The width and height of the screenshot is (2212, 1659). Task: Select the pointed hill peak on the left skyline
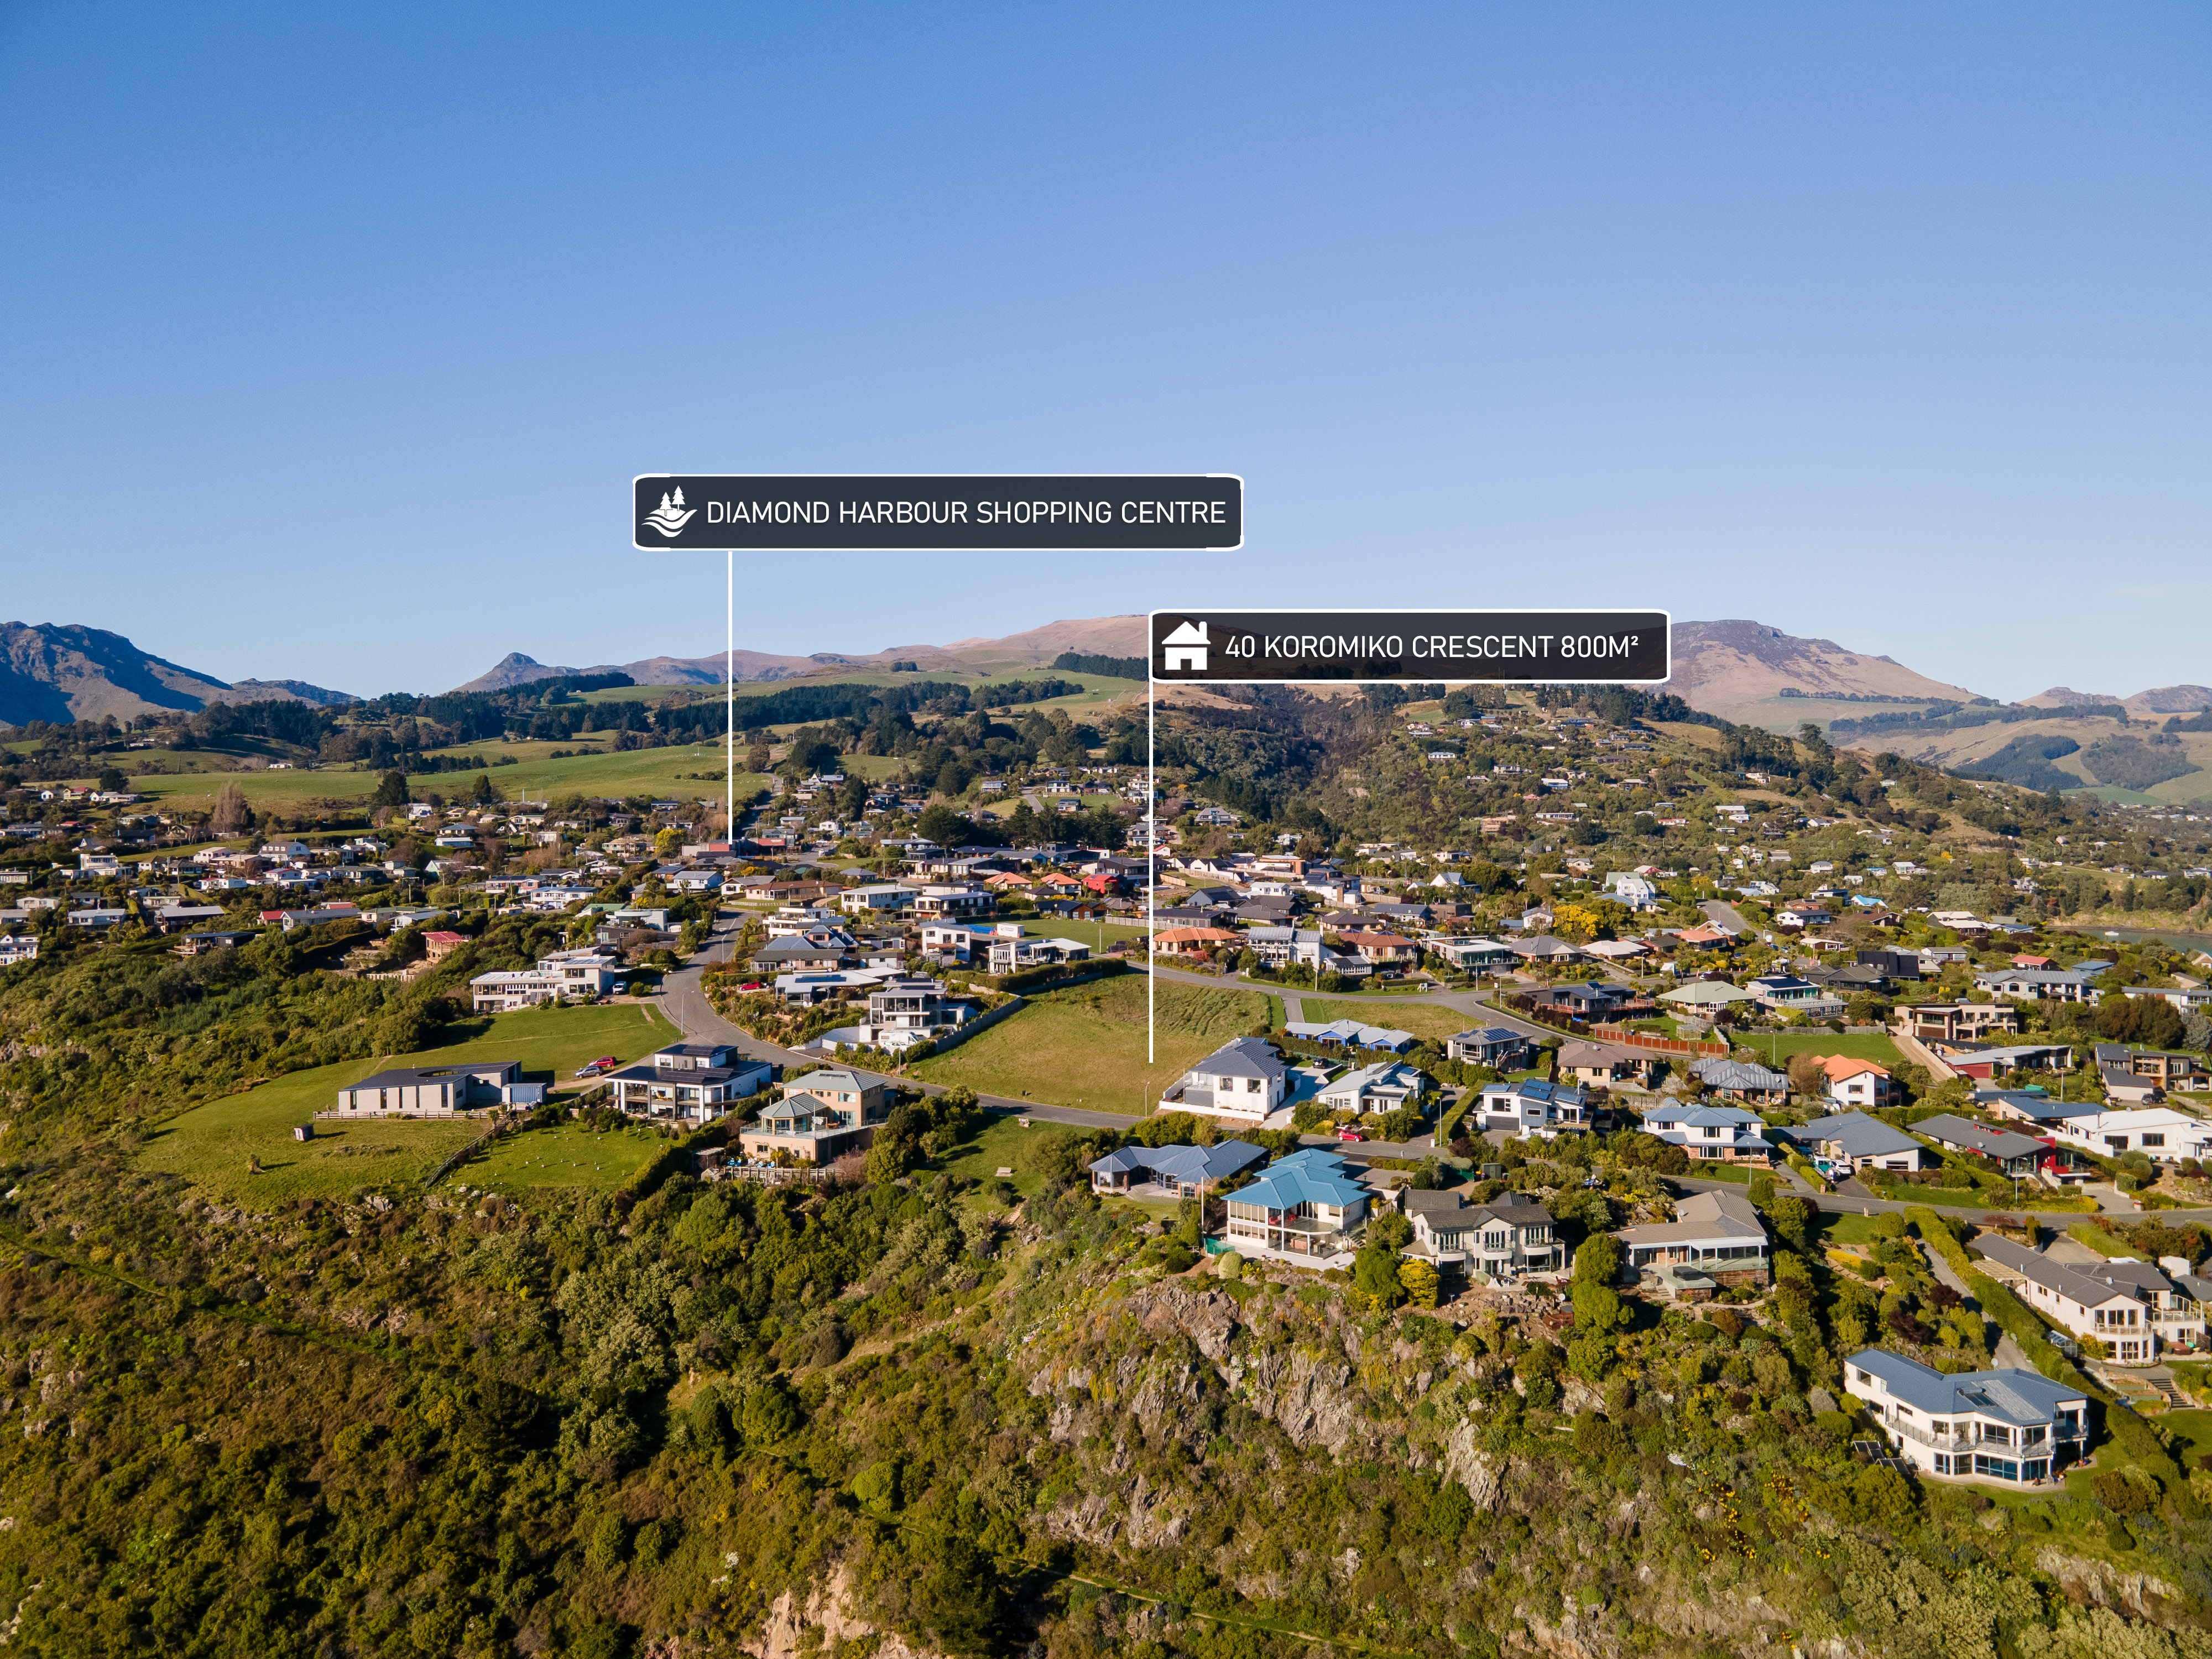(x=514, y=665)
